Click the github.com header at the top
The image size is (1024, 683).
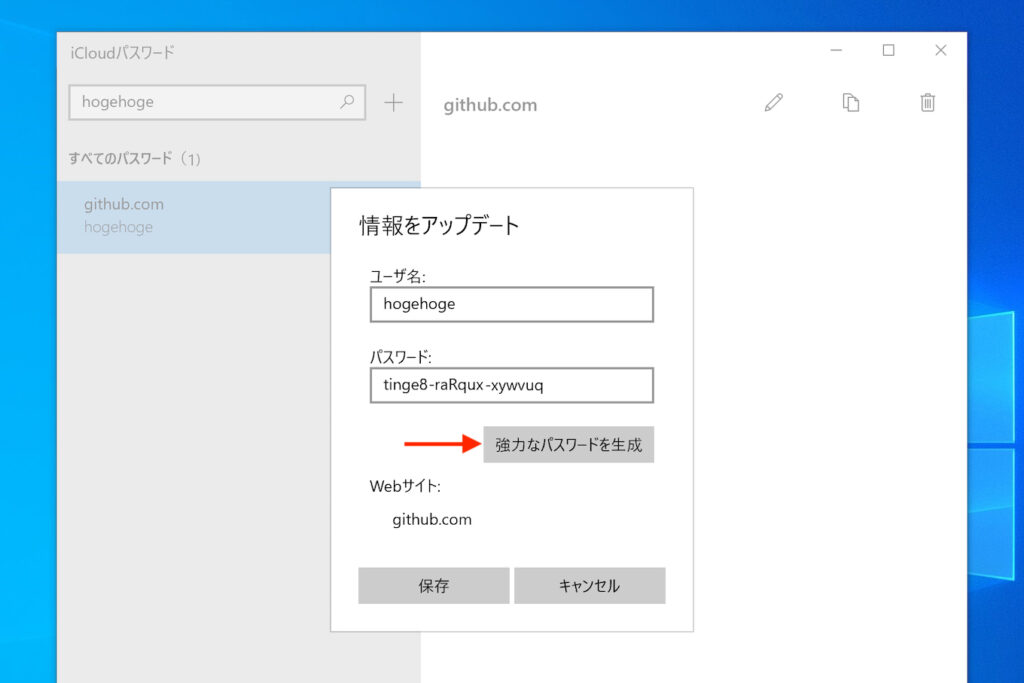point(489,103)
